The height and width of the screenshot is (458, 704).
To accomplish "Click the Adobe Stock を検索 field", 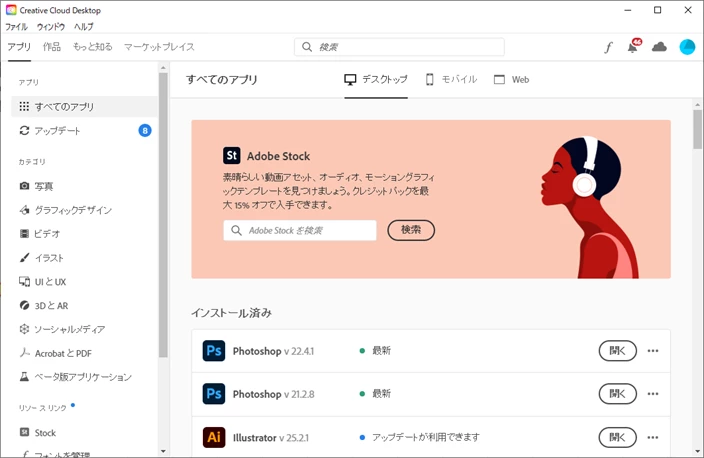I will point(300,230).
